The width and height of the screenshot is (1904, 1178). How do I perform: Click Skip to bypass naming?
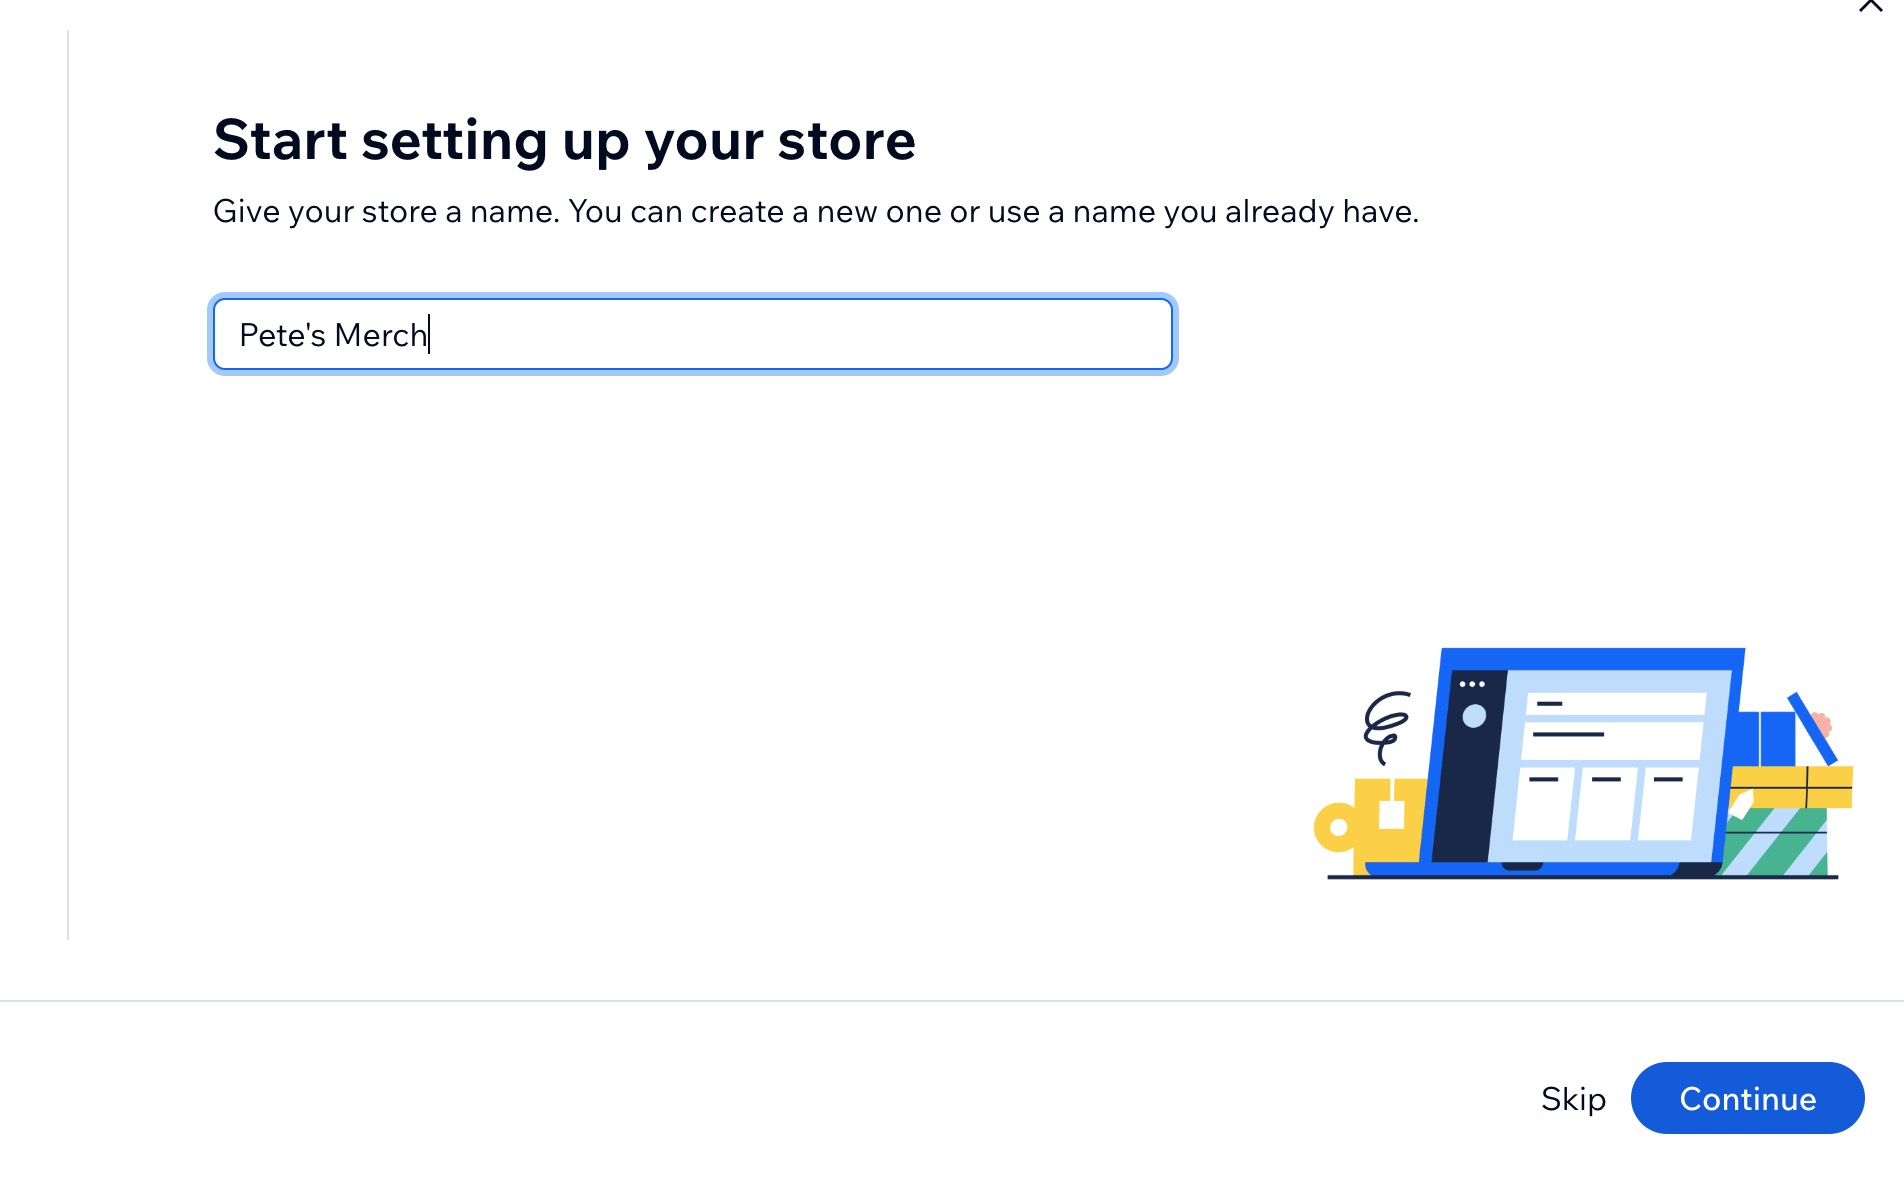click(x=1570, y=1098)
